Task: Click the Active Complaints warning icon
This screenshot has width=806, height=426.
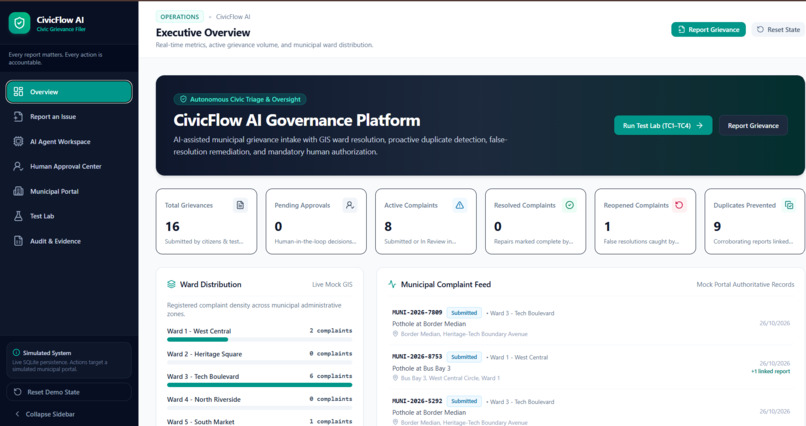Action: 460,205
